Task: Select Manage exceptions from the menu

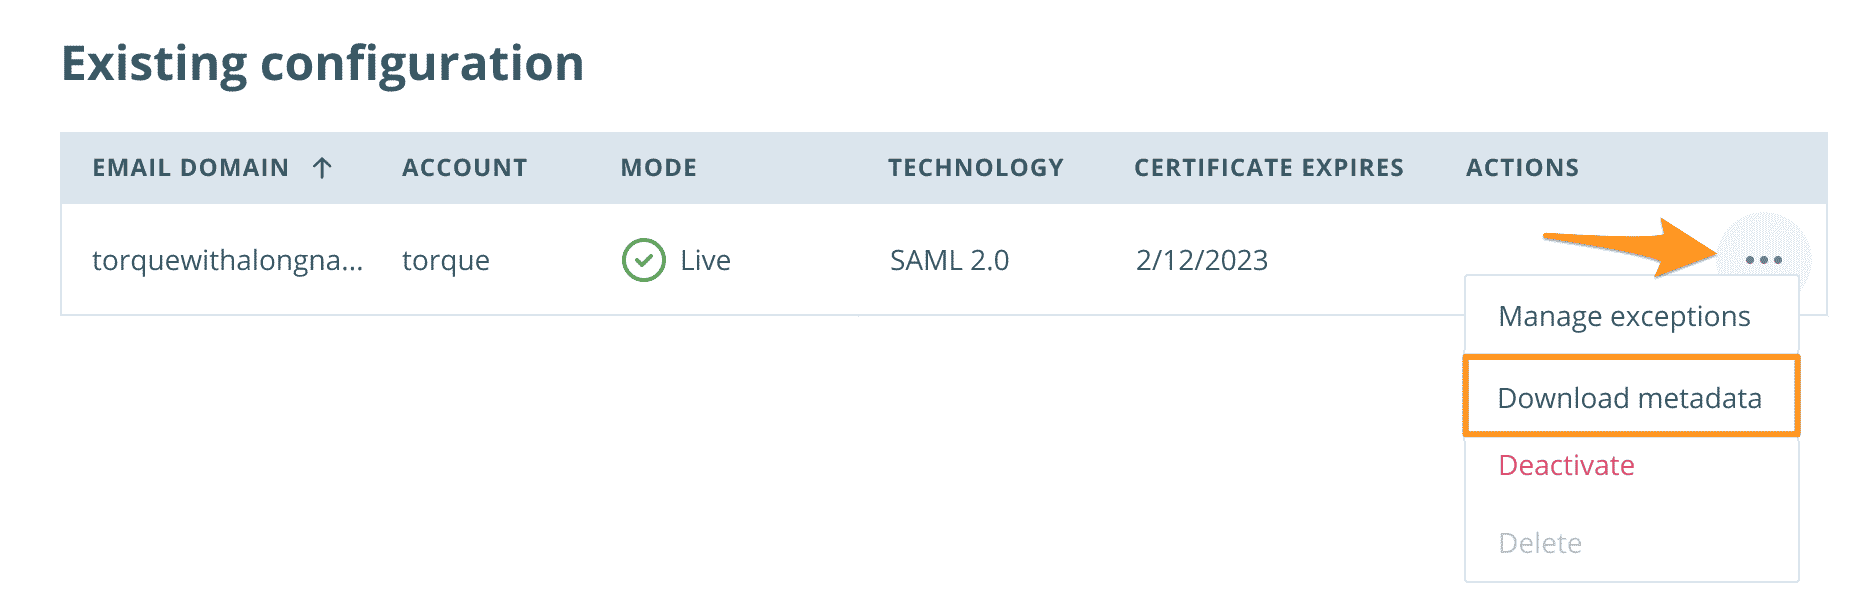Action: click(1624, 317)
